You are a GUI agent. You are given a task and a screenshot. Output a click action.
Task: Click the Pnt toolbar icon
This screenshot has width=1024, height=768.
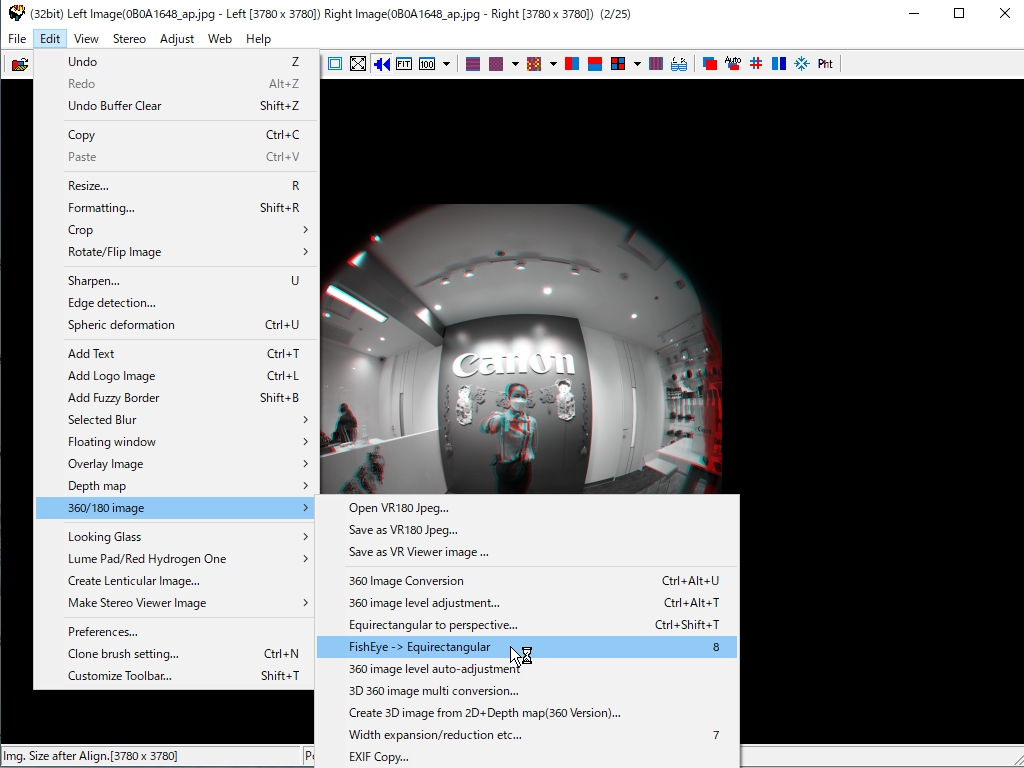pos(825,64)
